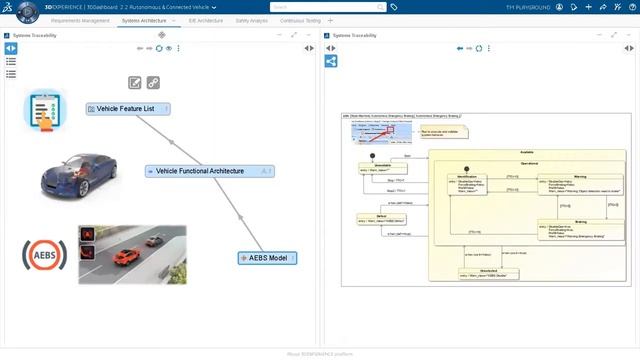
Task: Open the tools icon in header
Action: pyautogui.click(x=618, y=7)
